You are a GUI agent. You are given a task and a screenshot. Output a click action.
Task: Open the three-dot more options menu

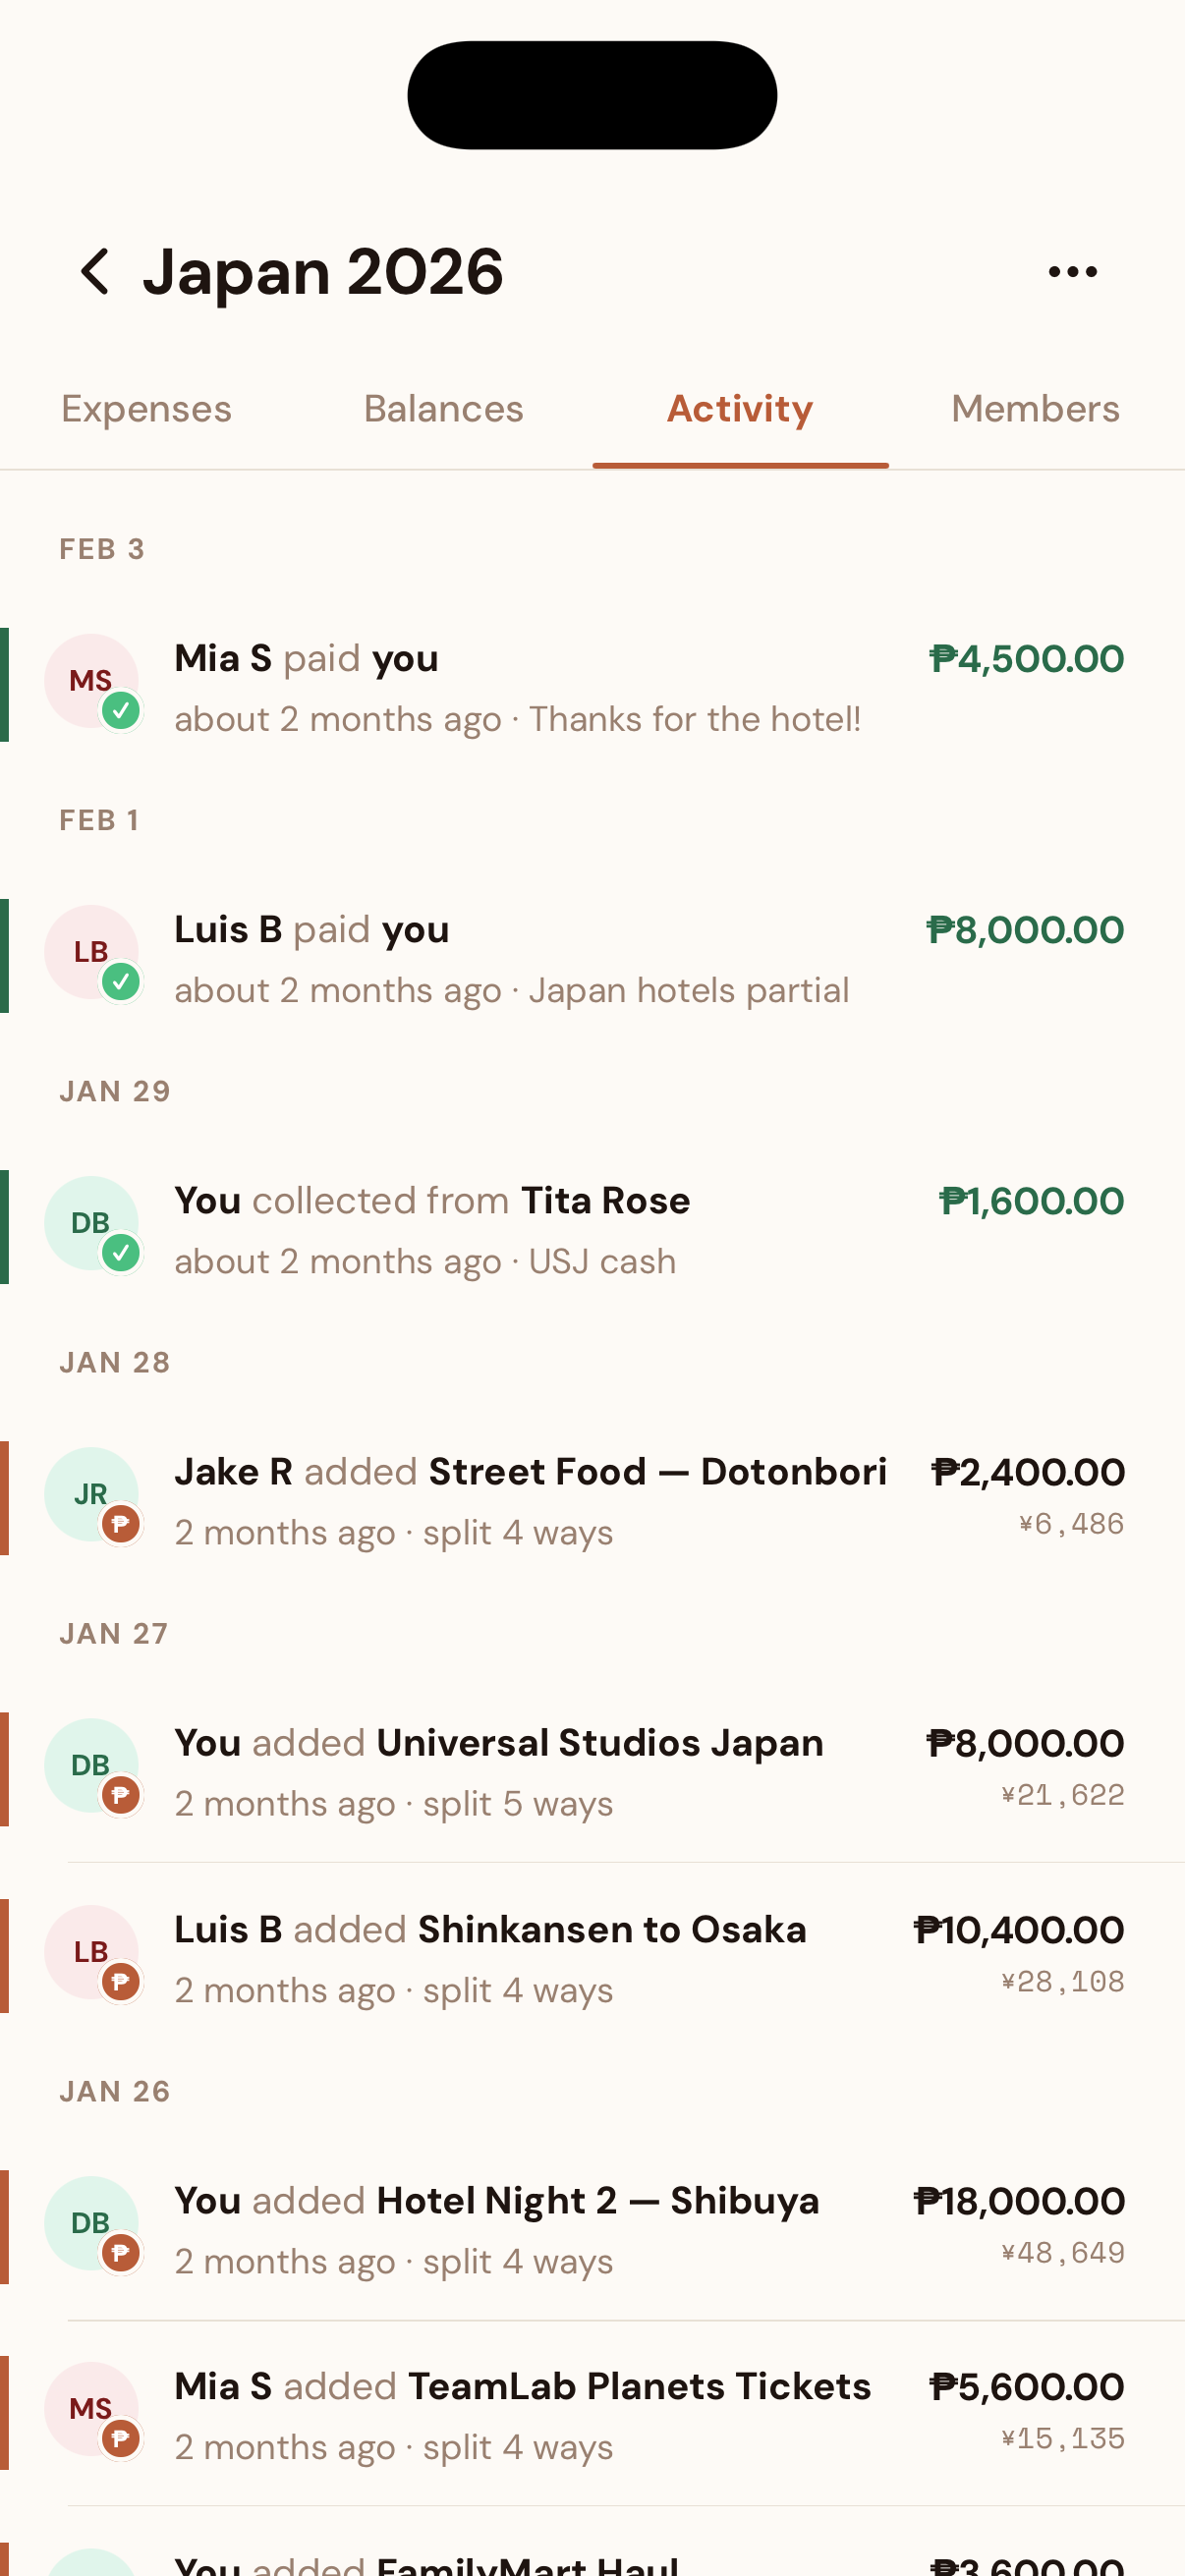(x=1072, y=272)
